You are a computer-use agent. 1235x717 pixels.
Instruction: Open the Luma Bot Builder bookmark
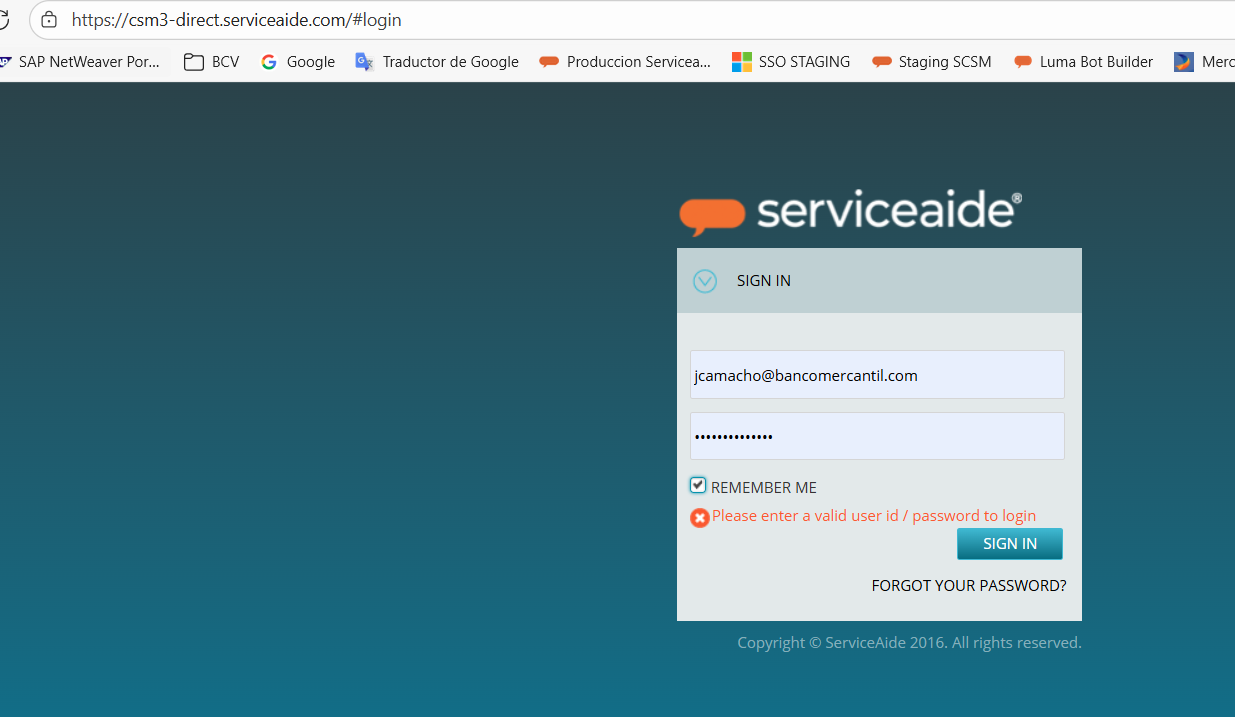click(1084, 62)
